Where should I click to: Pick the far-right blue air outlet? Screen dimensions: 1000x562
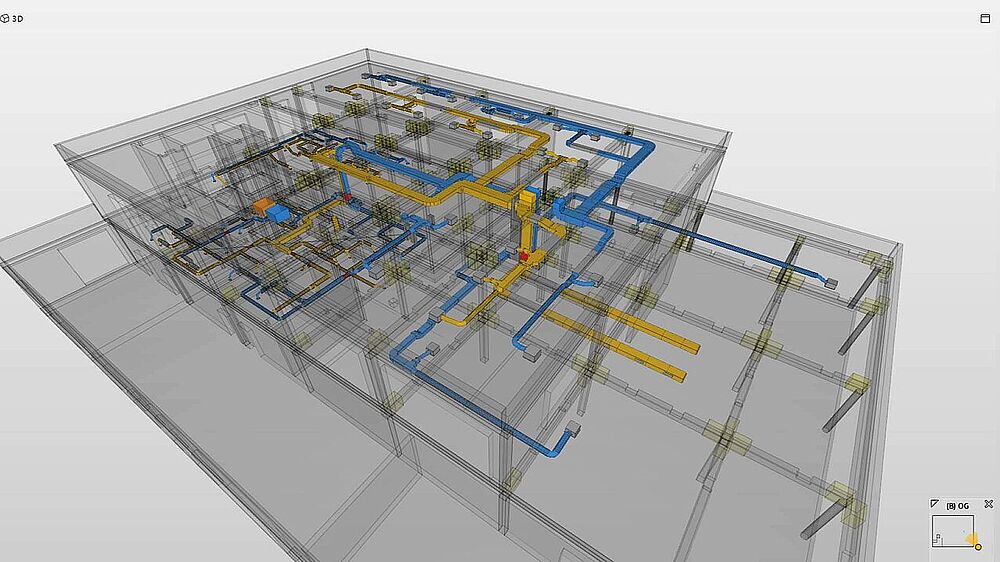(830, 283)
